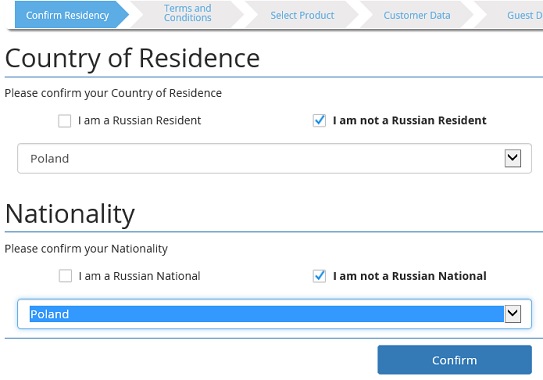
Task: Check the 'I am a Russian Resident' checkbox
Action: point(64,121)
